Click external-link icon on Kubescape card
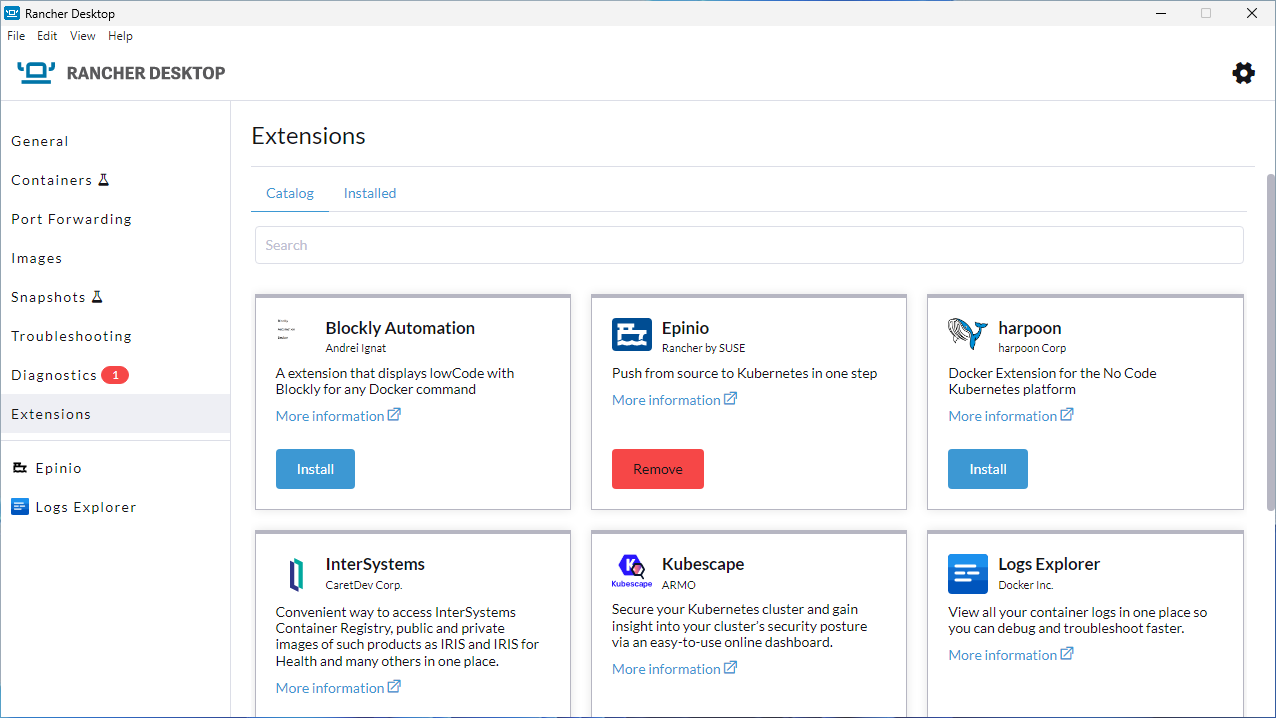Viewport: 1276px width, 718px height. click(x=730, y=668)
